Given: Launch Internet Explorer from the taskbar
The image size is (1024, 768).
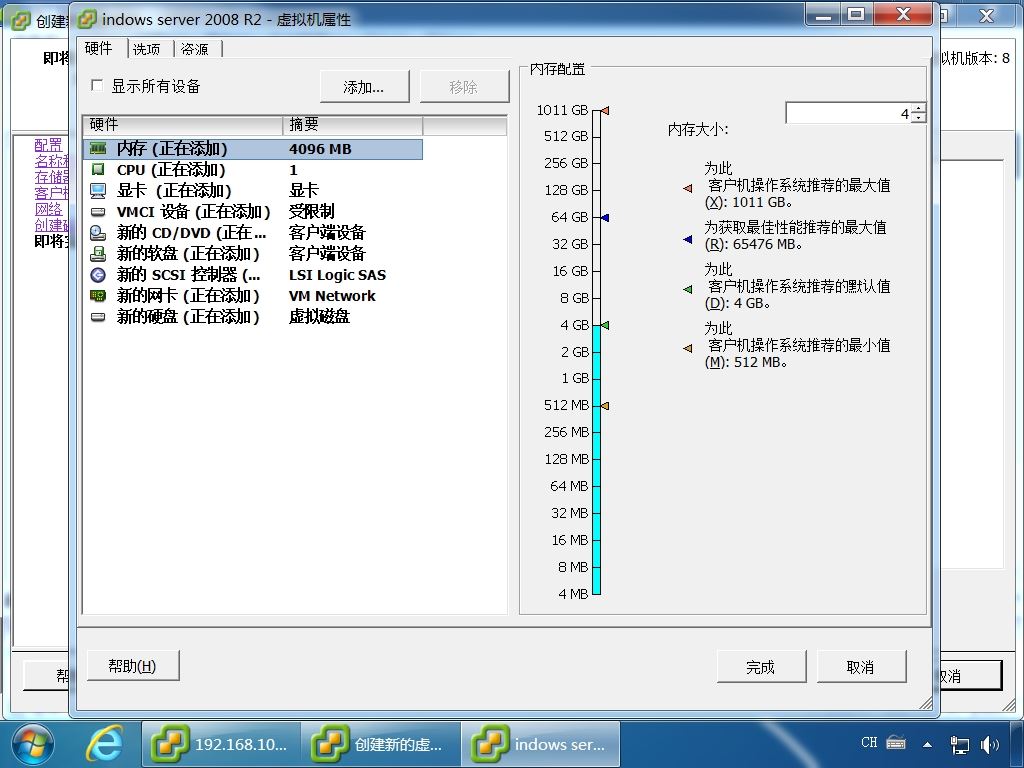Looking at the screenshot, I should [104, 744].
